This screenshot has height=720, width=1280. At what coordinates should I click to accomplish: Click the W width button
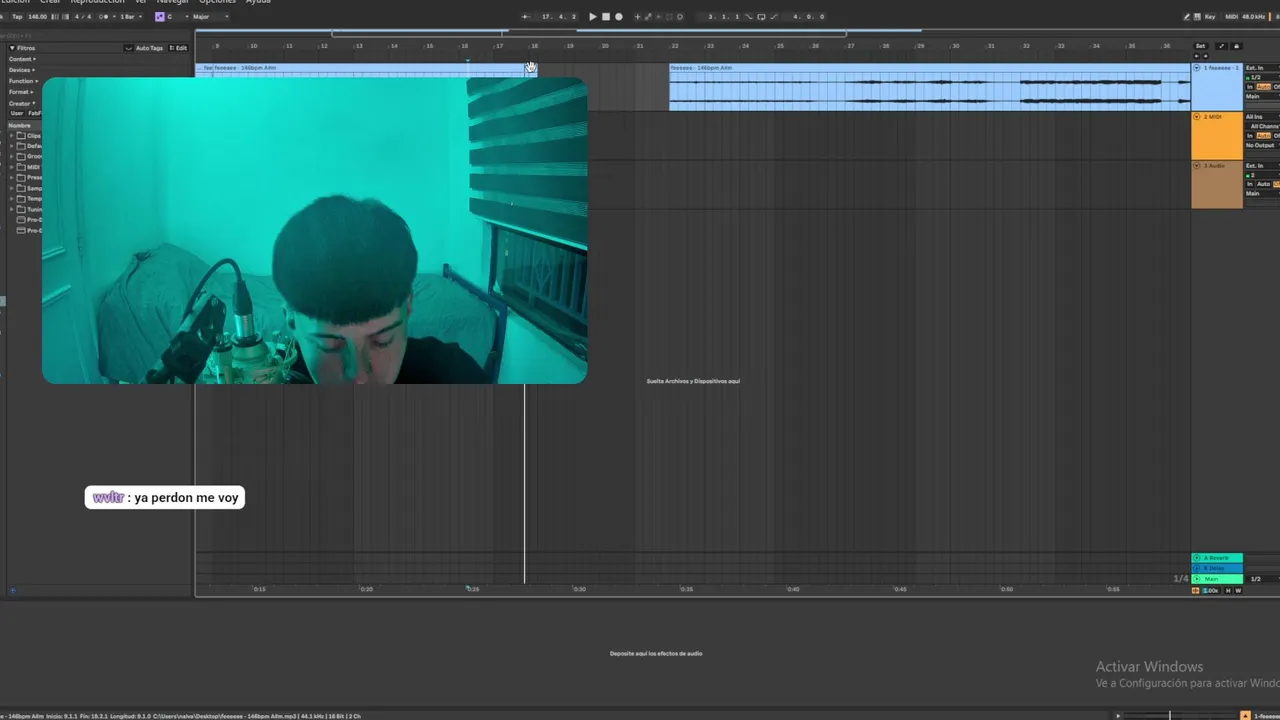pos(1238,591)
